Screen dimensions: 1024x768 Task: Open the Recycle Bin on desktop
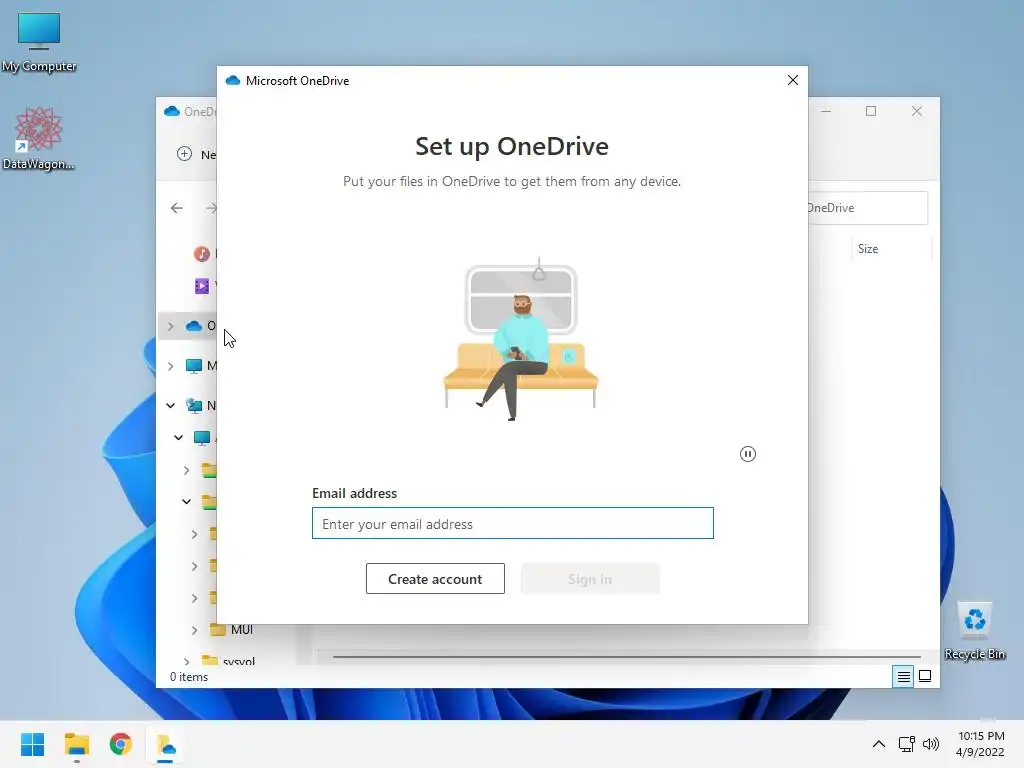(974, 631)
